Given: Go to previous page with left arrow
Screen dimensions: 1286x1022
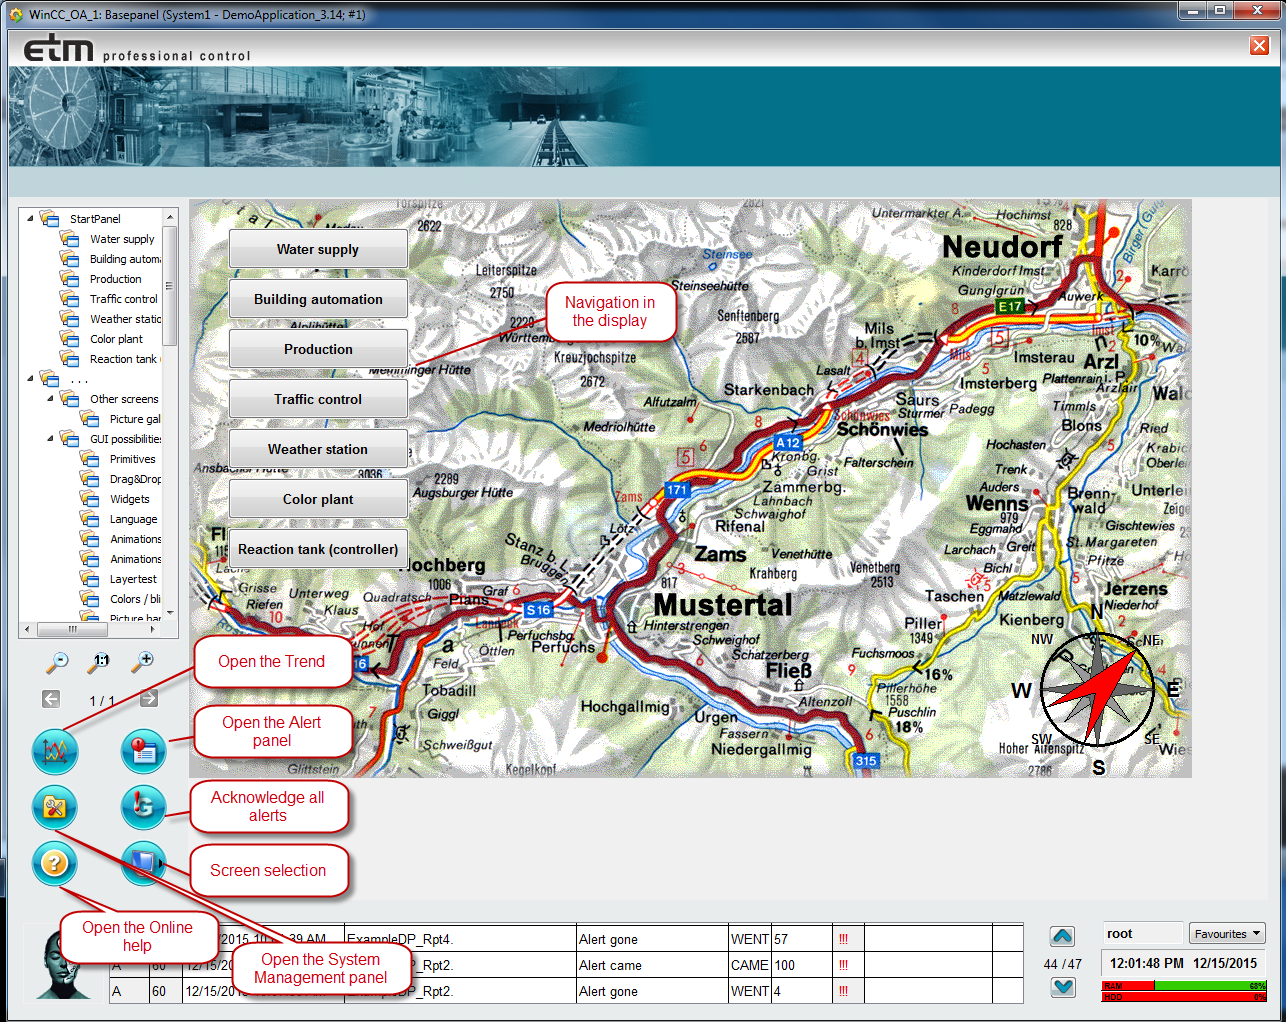Looking at the screenshot, I should 51,699.
